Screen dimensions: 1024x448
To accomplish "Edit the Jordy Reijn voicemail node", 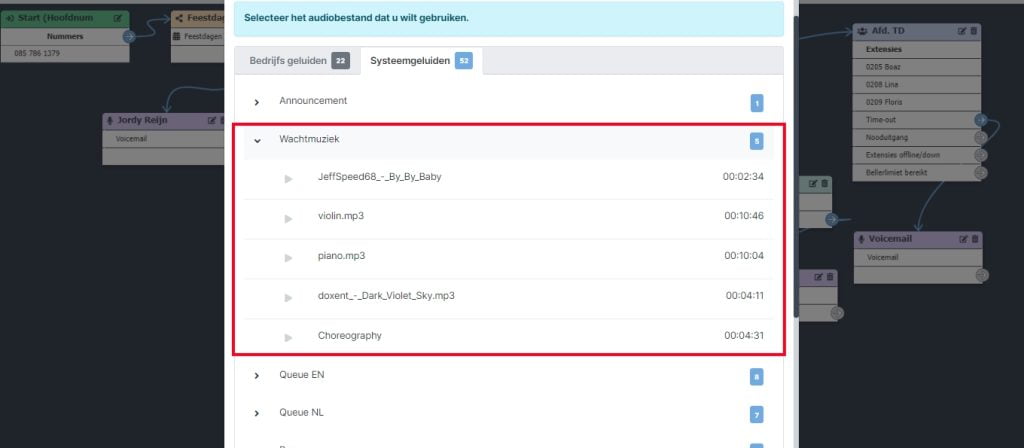I will pyautogui.click(x=212, y=121).
